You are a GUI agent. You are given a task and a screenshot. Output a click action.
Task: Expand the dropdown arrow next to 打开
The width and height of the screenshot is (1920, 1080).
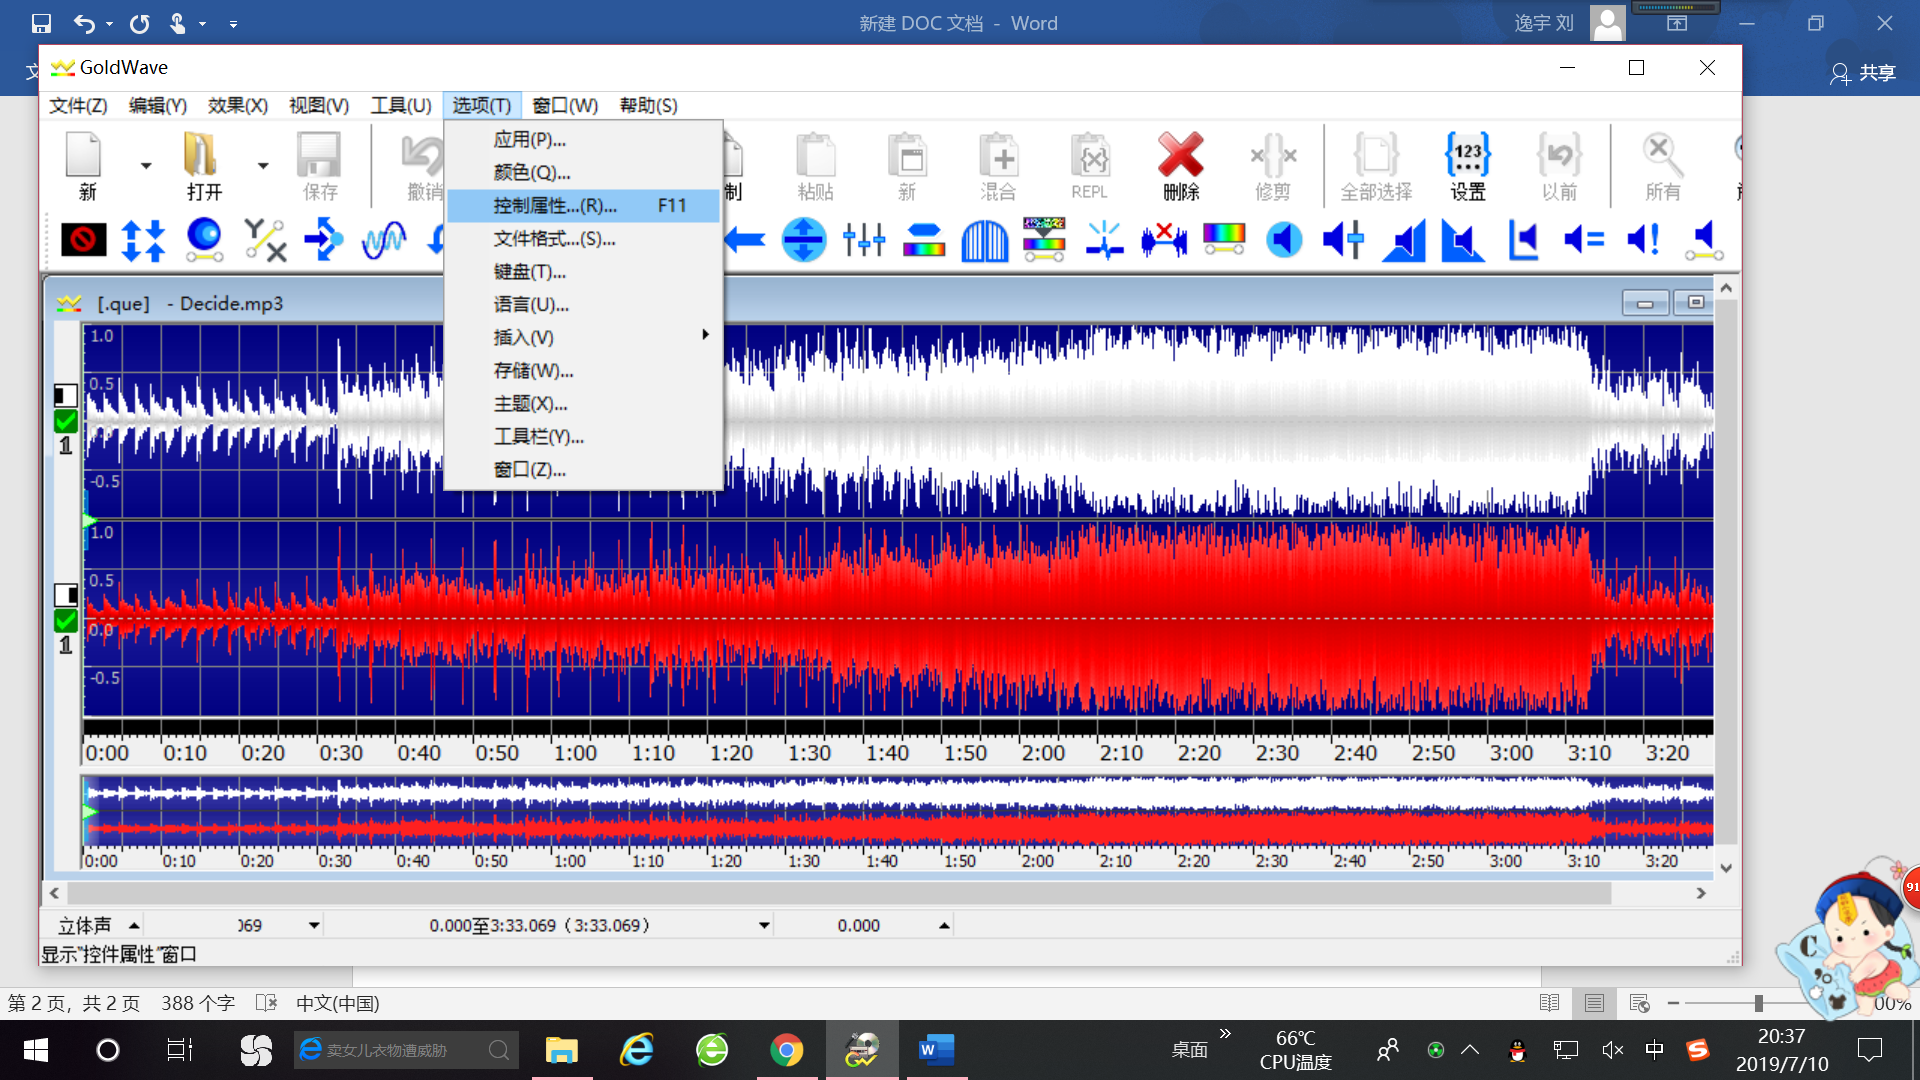click(263, 165)
